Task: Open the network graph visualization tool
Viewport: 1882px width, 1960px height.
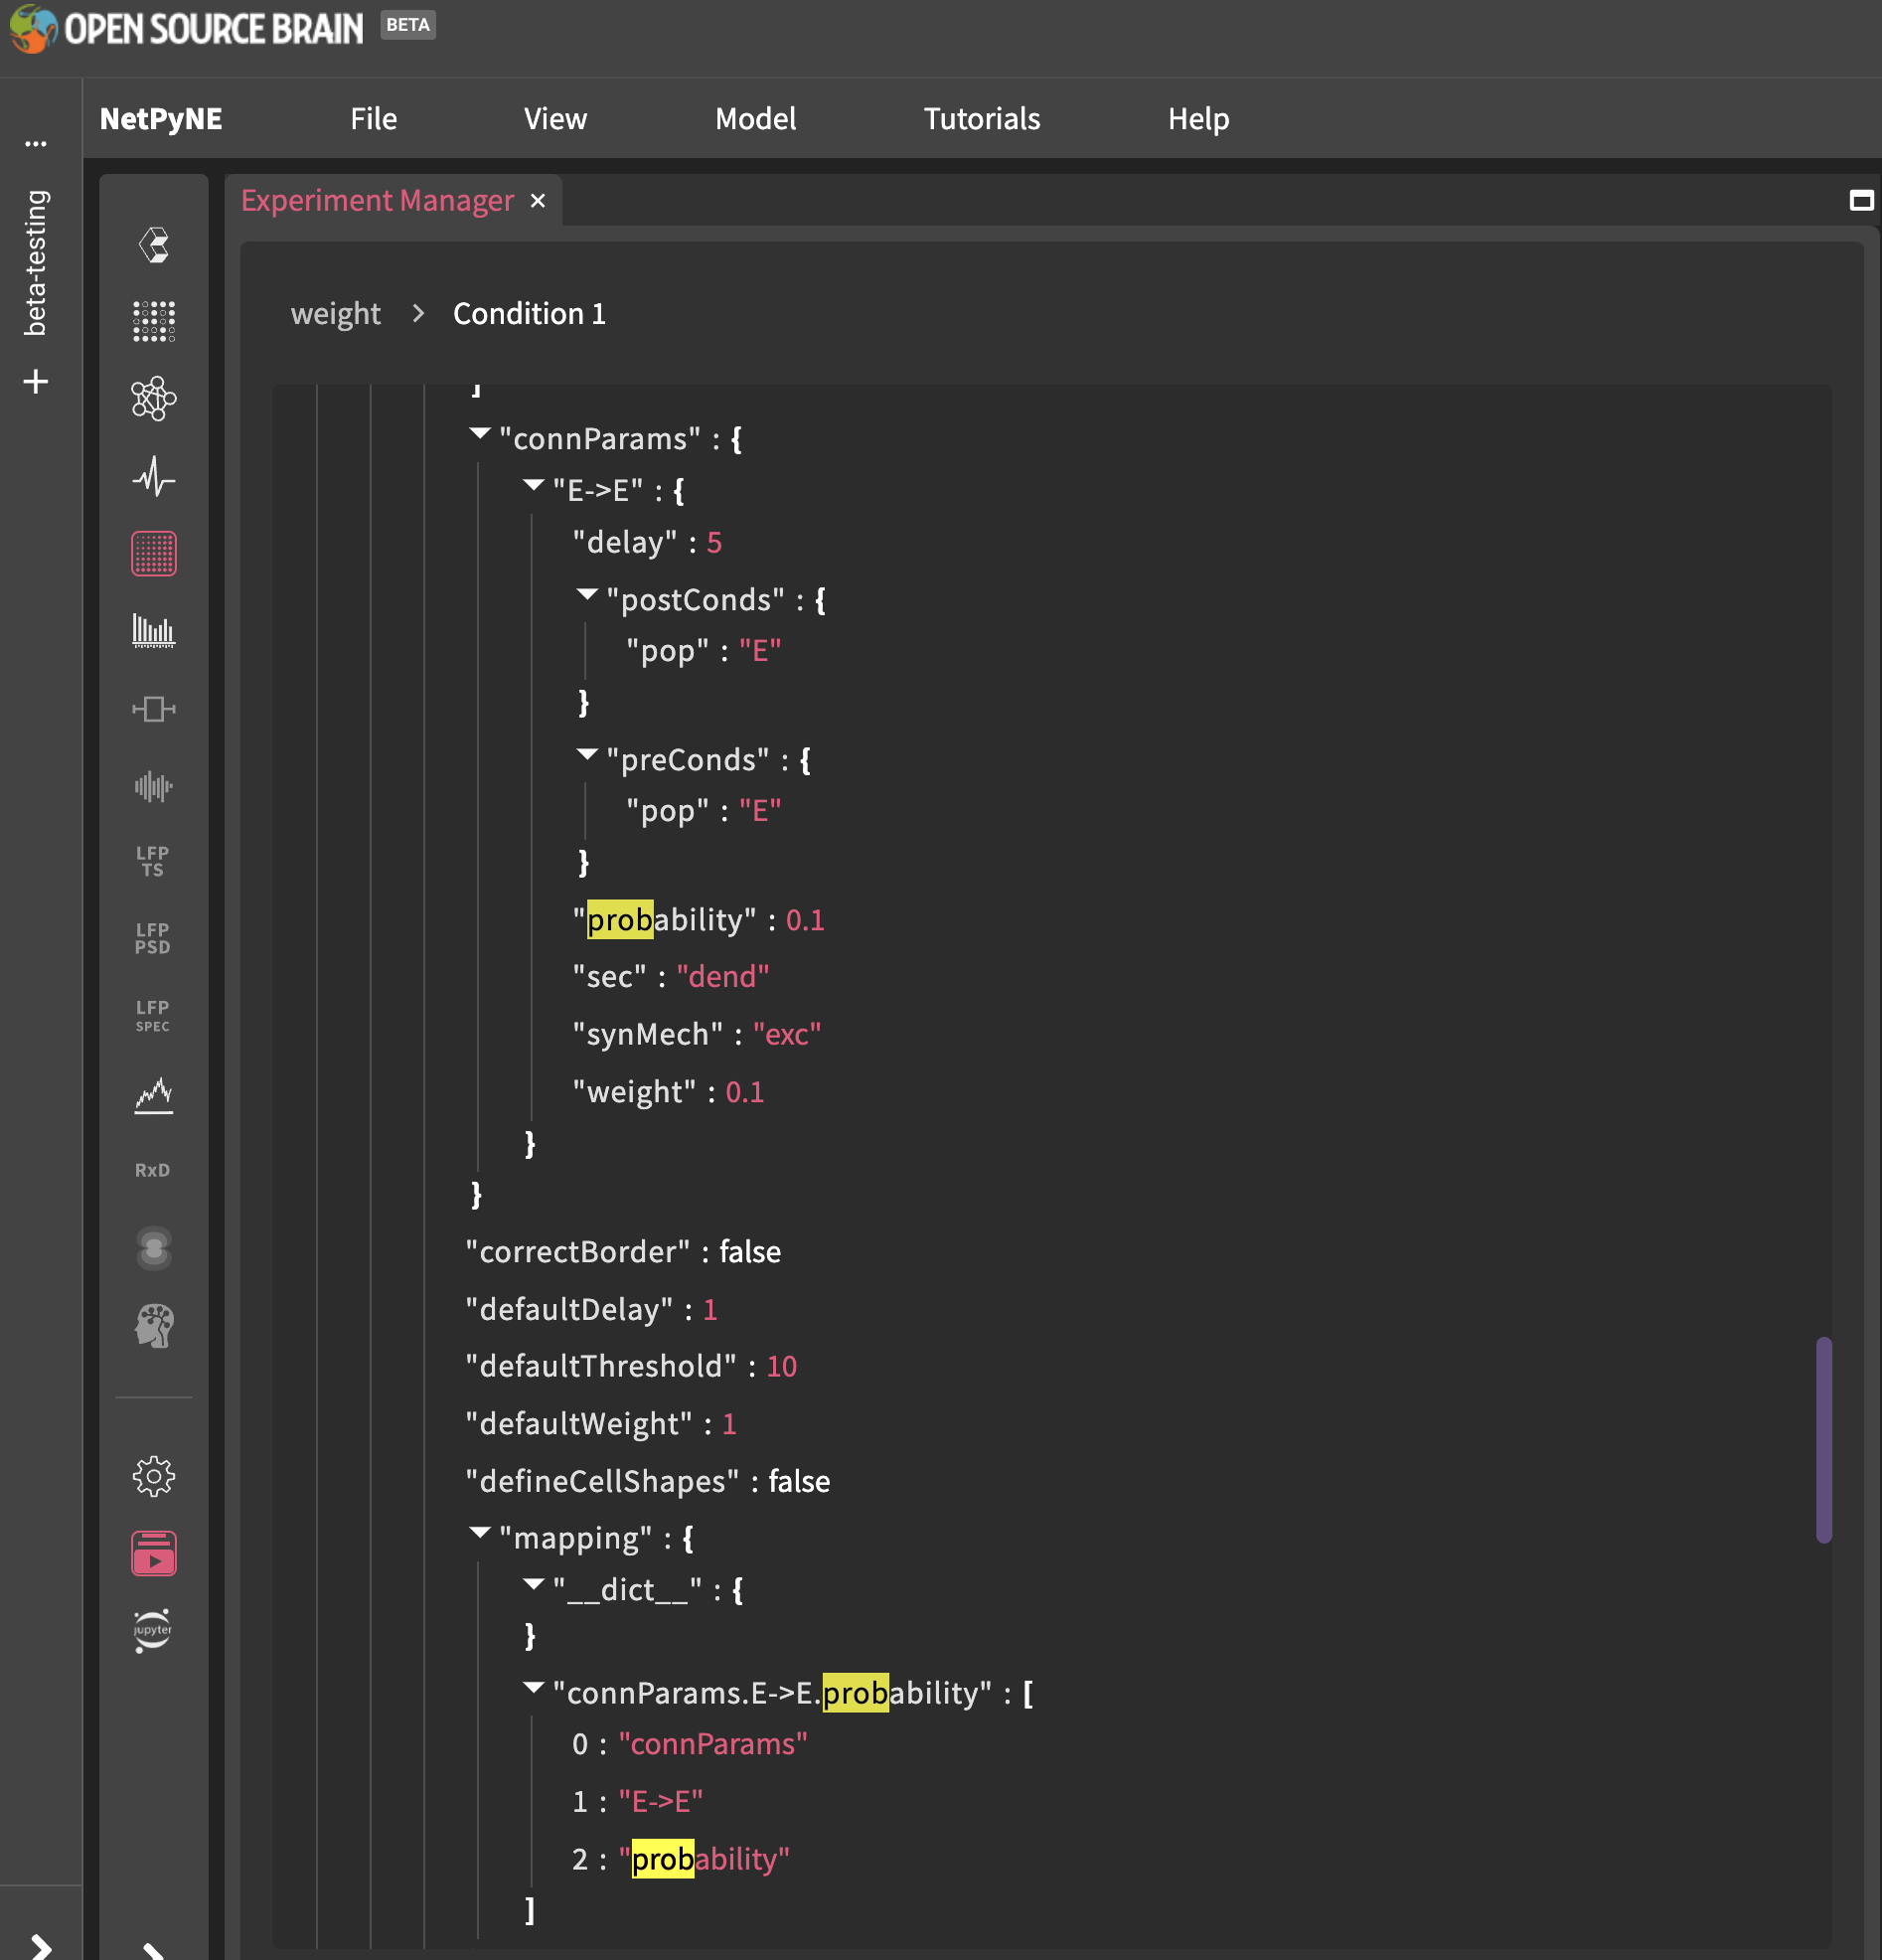Action: click(153, 399)
